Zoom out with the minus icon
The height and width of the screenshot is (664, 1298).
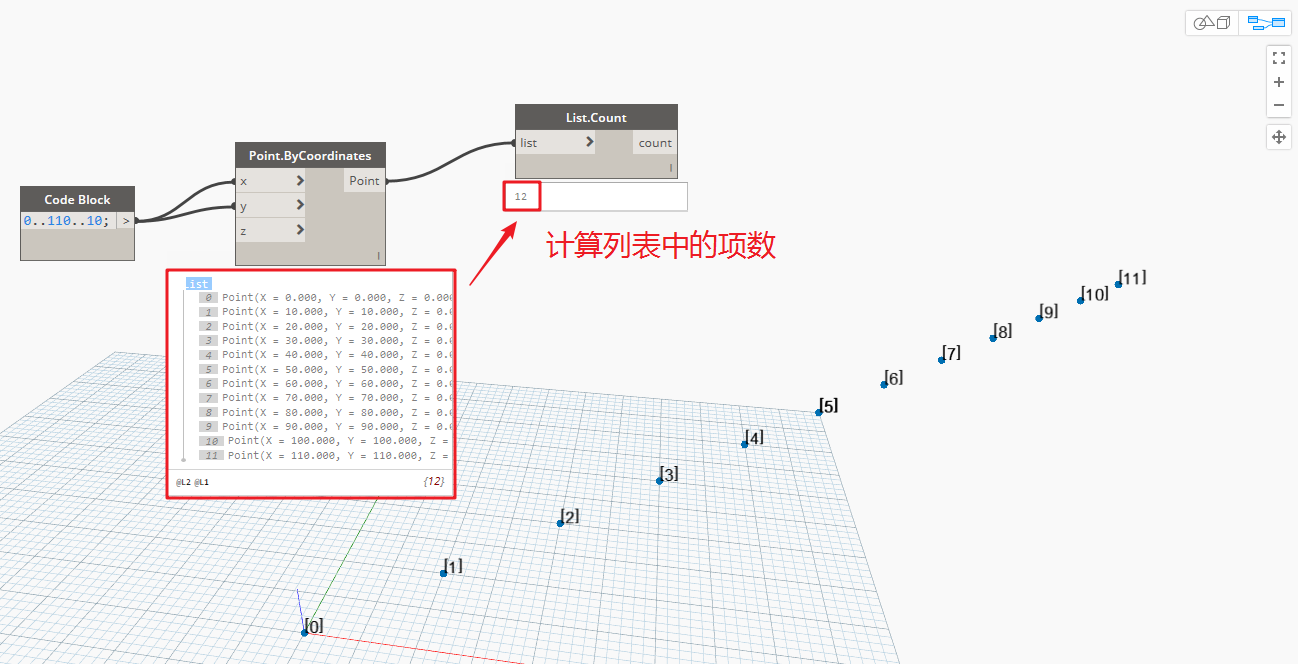1278,105
